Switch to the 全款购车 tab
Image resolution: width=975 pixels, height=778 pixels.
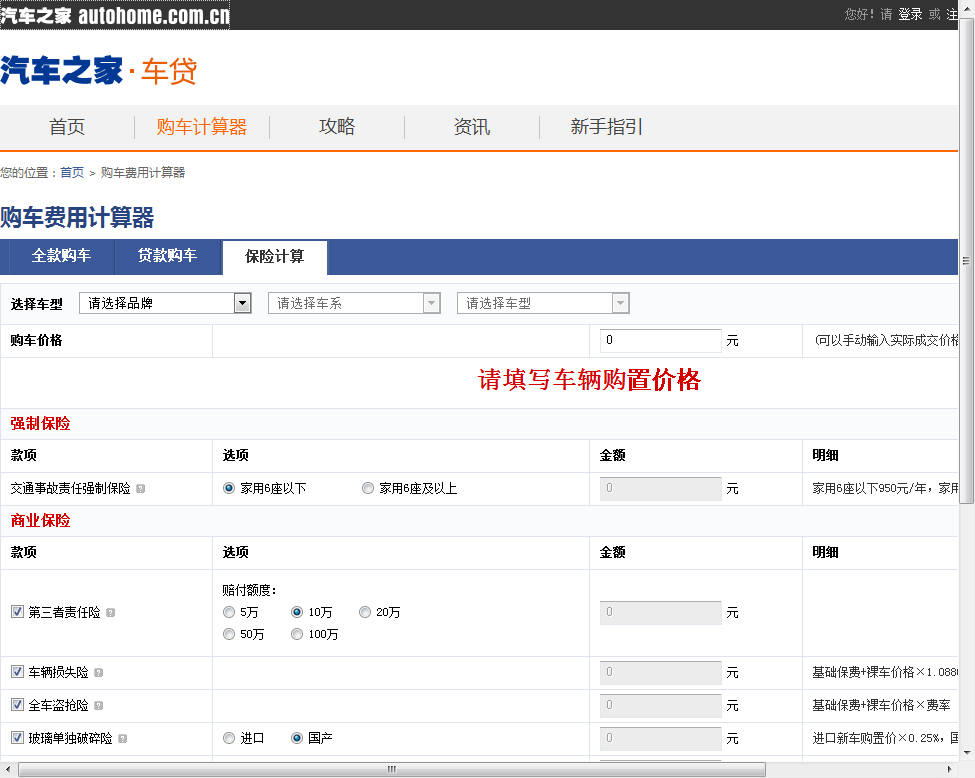click(61, 256)
